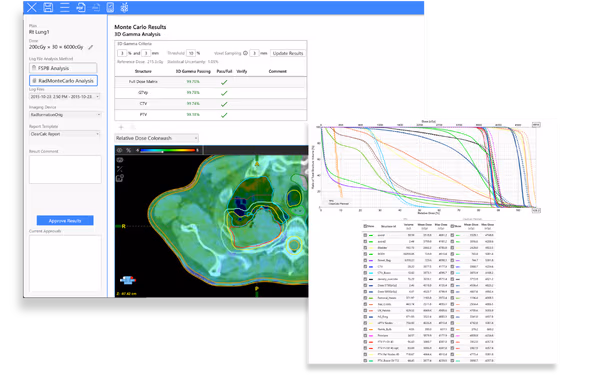Click the rainbow colorwash scale bar
Viewport: 600px width, 376px height.
point(168,150)
